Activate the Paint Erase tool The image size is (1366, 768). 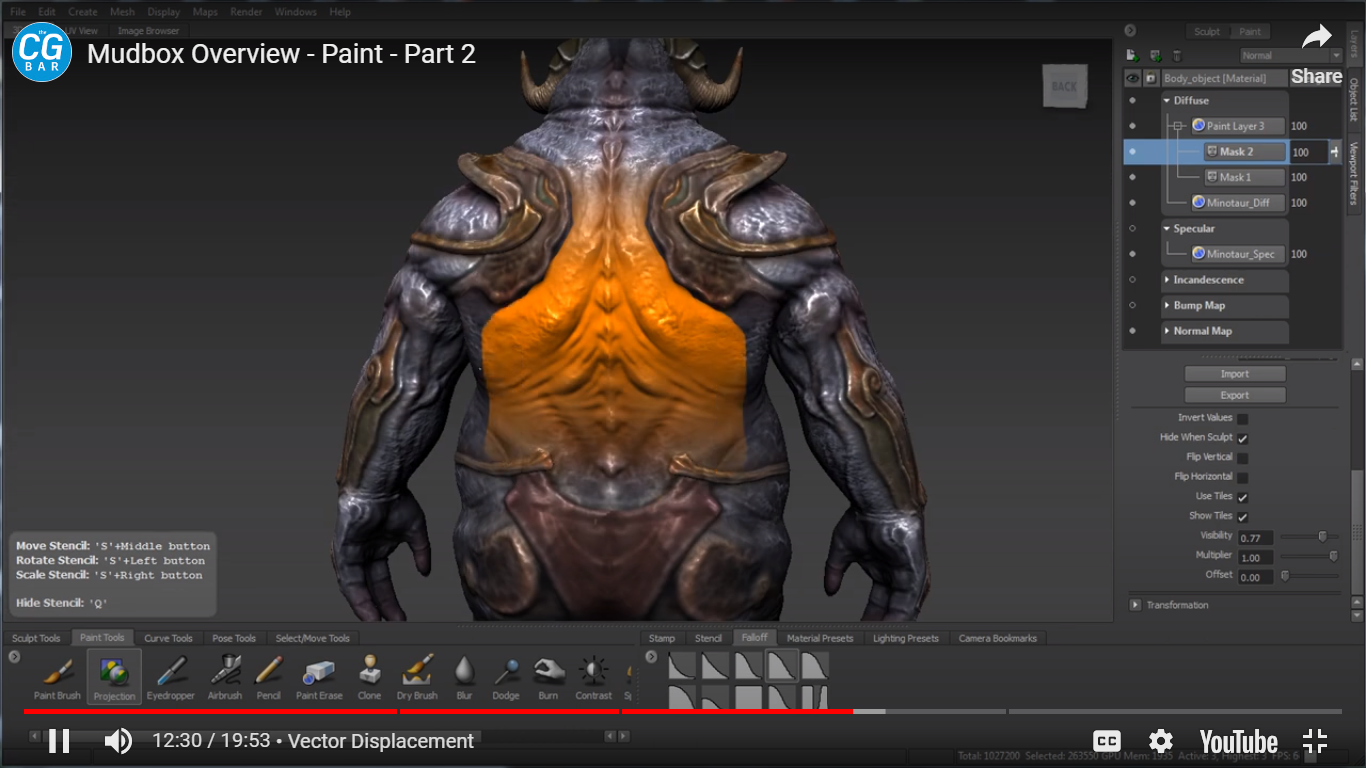(x=319, y=677)
